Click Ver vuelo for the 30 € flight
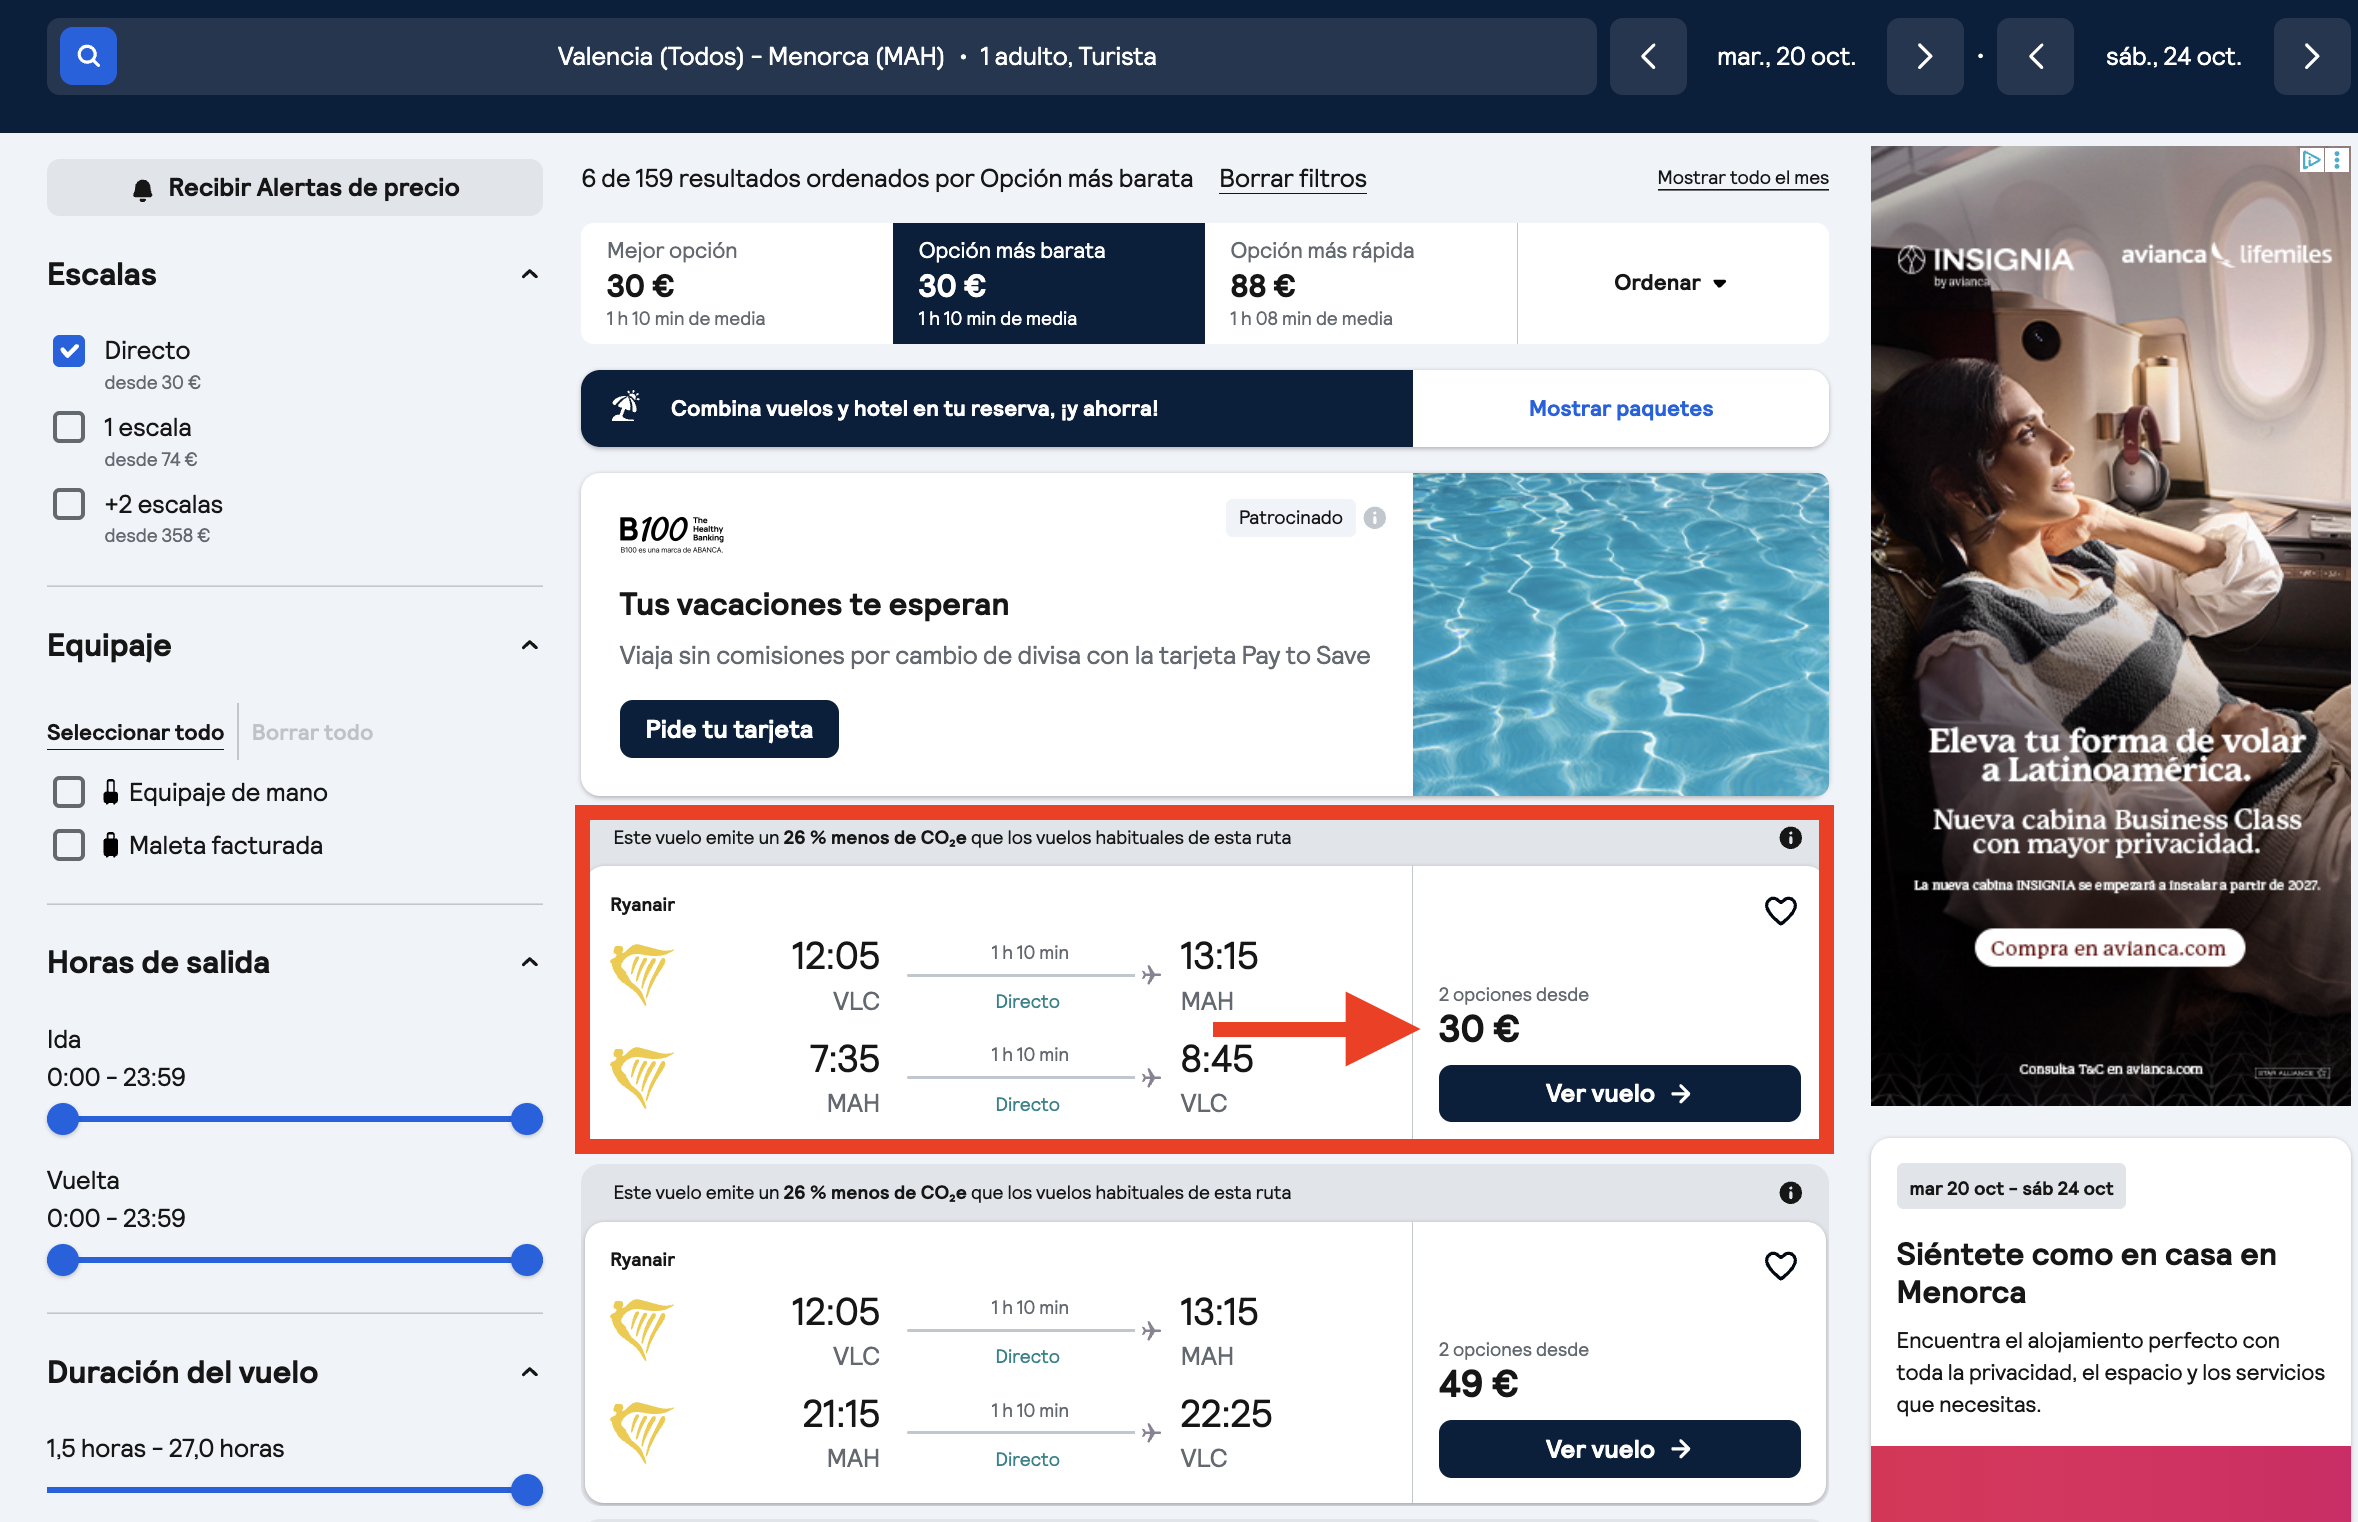This screenshot has height=1522, width=2358. point(1619,1093)
